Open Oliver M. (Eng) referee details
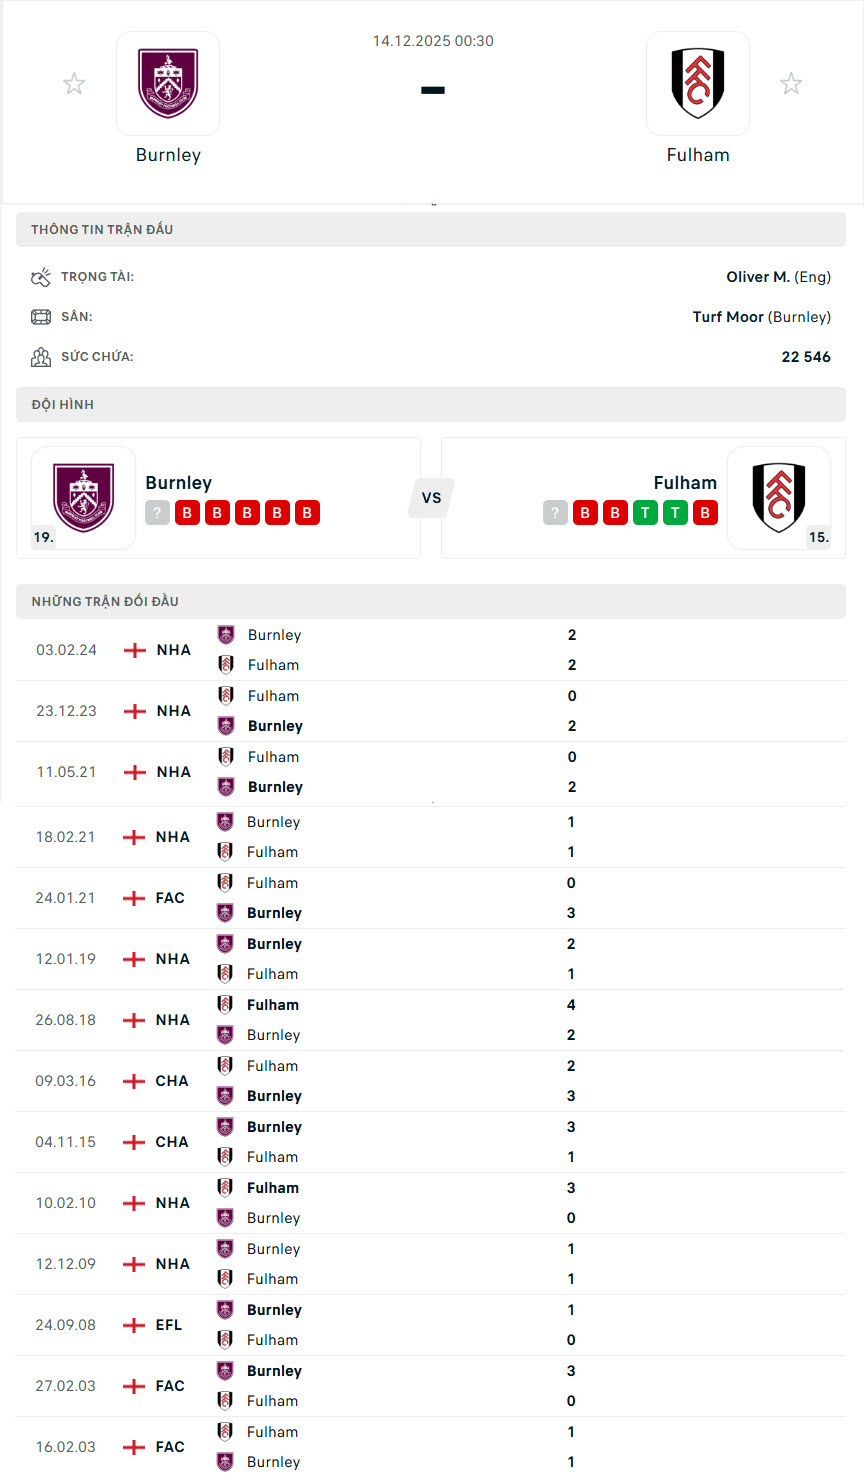864x1476 pixels. [778, 276]
